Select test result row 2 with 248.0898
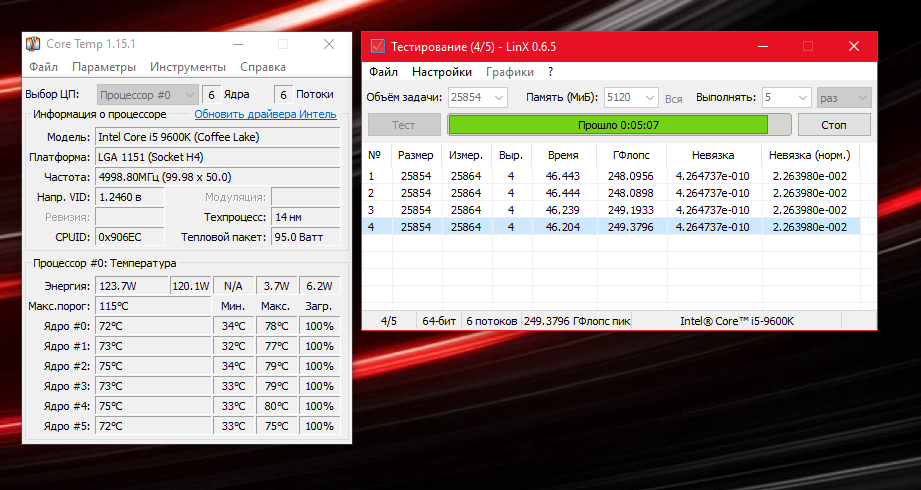This screenshot has width=921, height=490. 611,193
